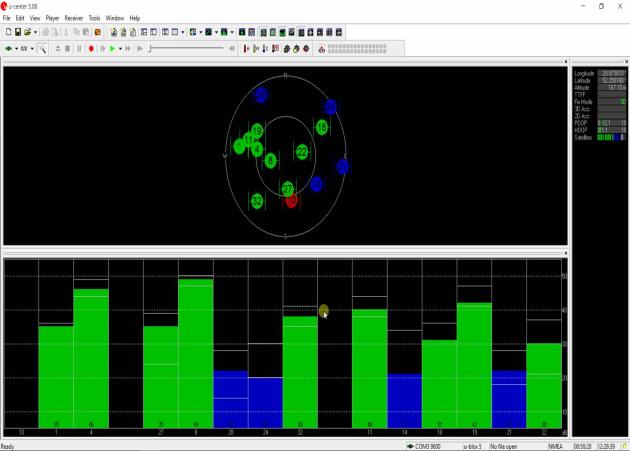Click the warmstart thermometer icon
This screenshot has width=630, height=451.
[256, 49]
